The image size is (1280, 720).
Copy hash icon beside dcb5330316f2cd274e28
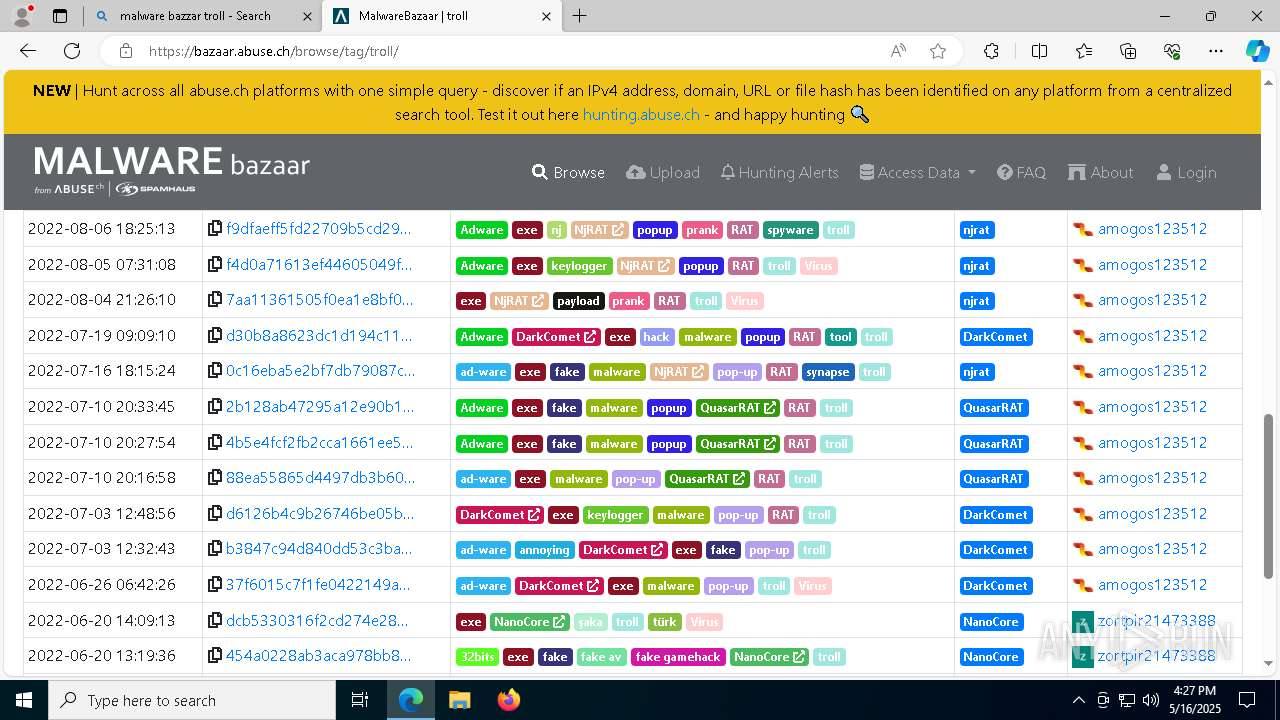click(215, 621)
